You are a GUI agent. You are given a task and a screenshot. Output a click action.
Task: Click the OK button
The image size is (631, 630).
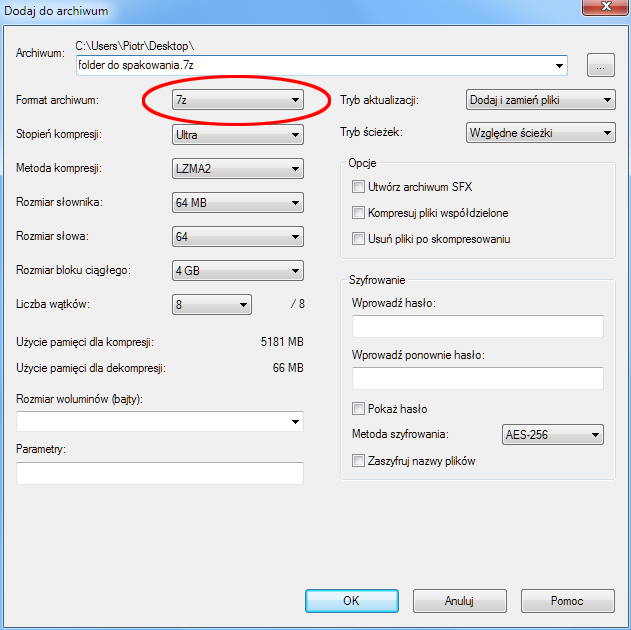352,601
